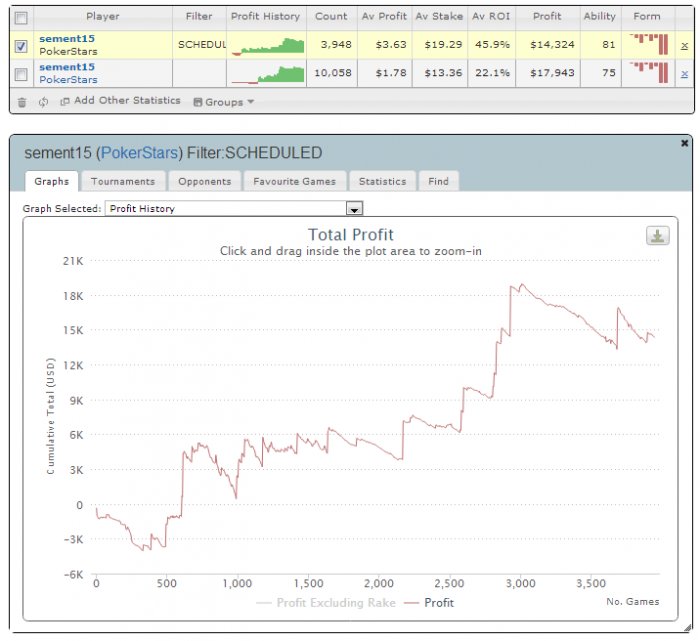Screen dimensions: 700x641
Task: Open sement15 player link in second row
Action: 67,67
